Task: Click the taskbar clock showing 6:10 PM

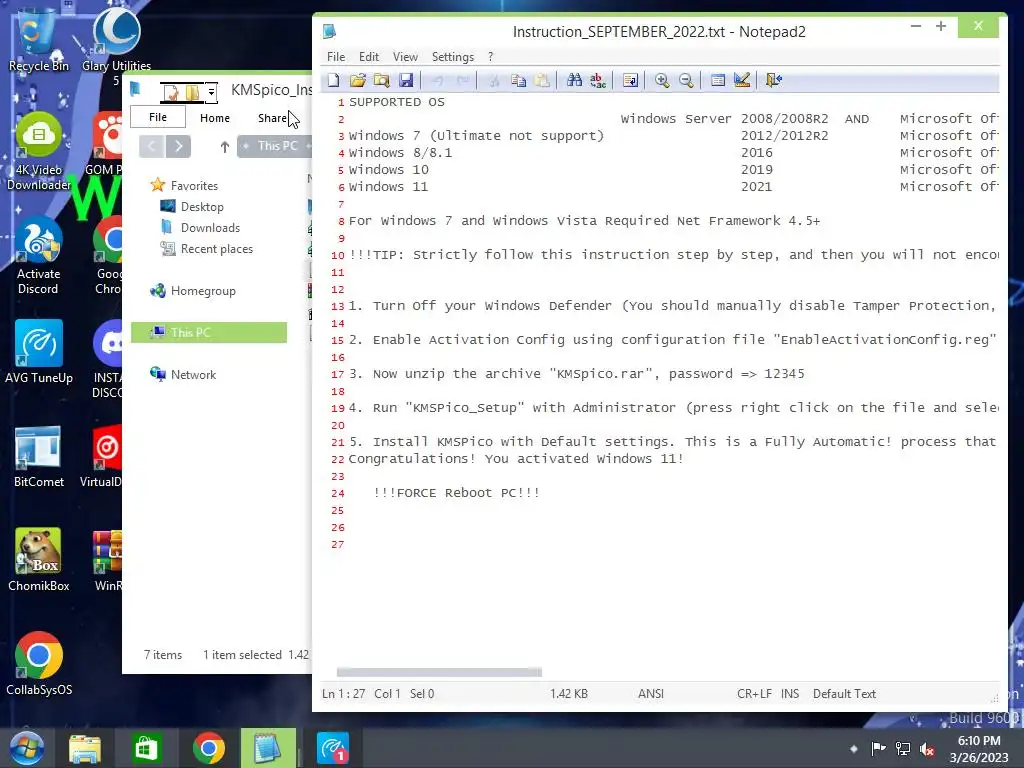Action: coord(979,749)
